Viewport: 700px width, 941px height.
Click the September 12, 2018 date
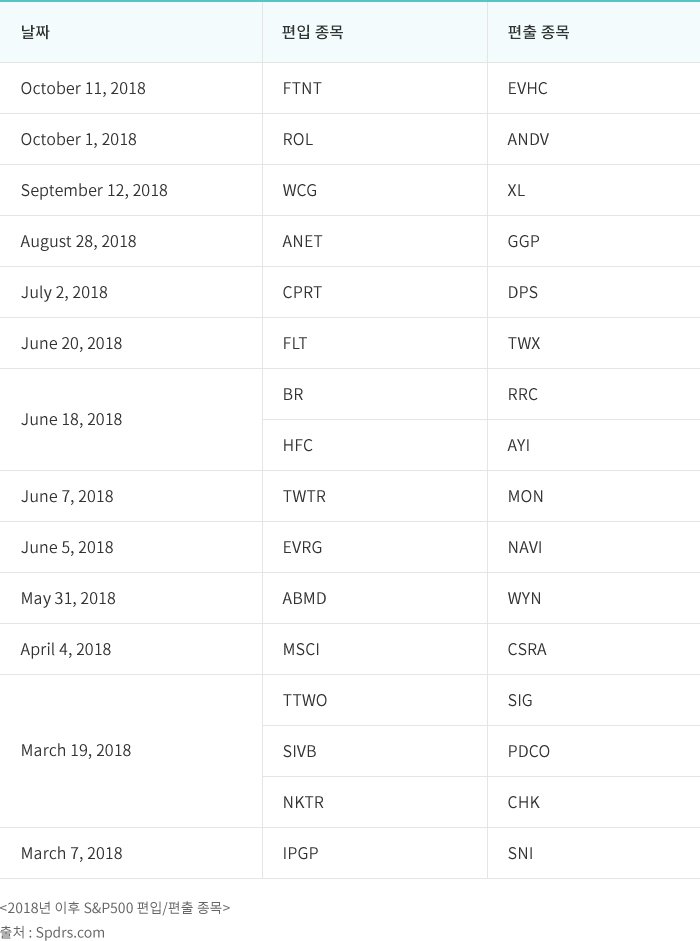(x=94, y=190)
